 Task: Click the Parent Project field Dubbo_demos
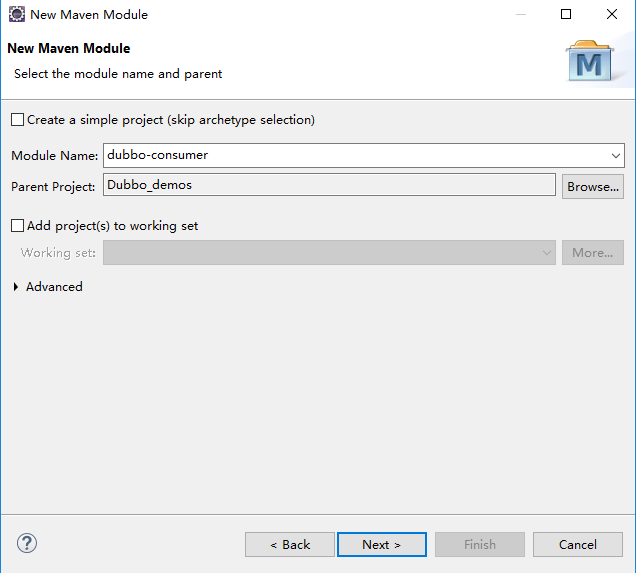click(x=329, y=185)
